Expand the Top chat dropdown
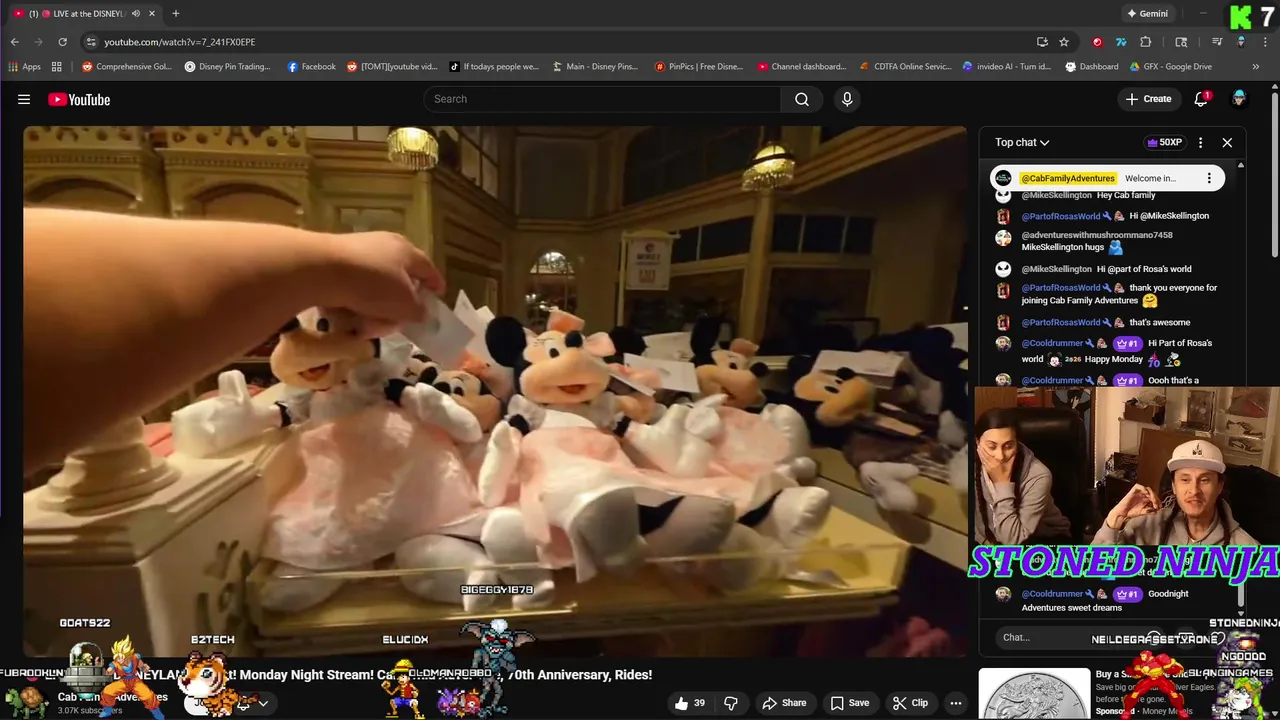The height and width of the screenshot is (720, 1280). 1022,142
